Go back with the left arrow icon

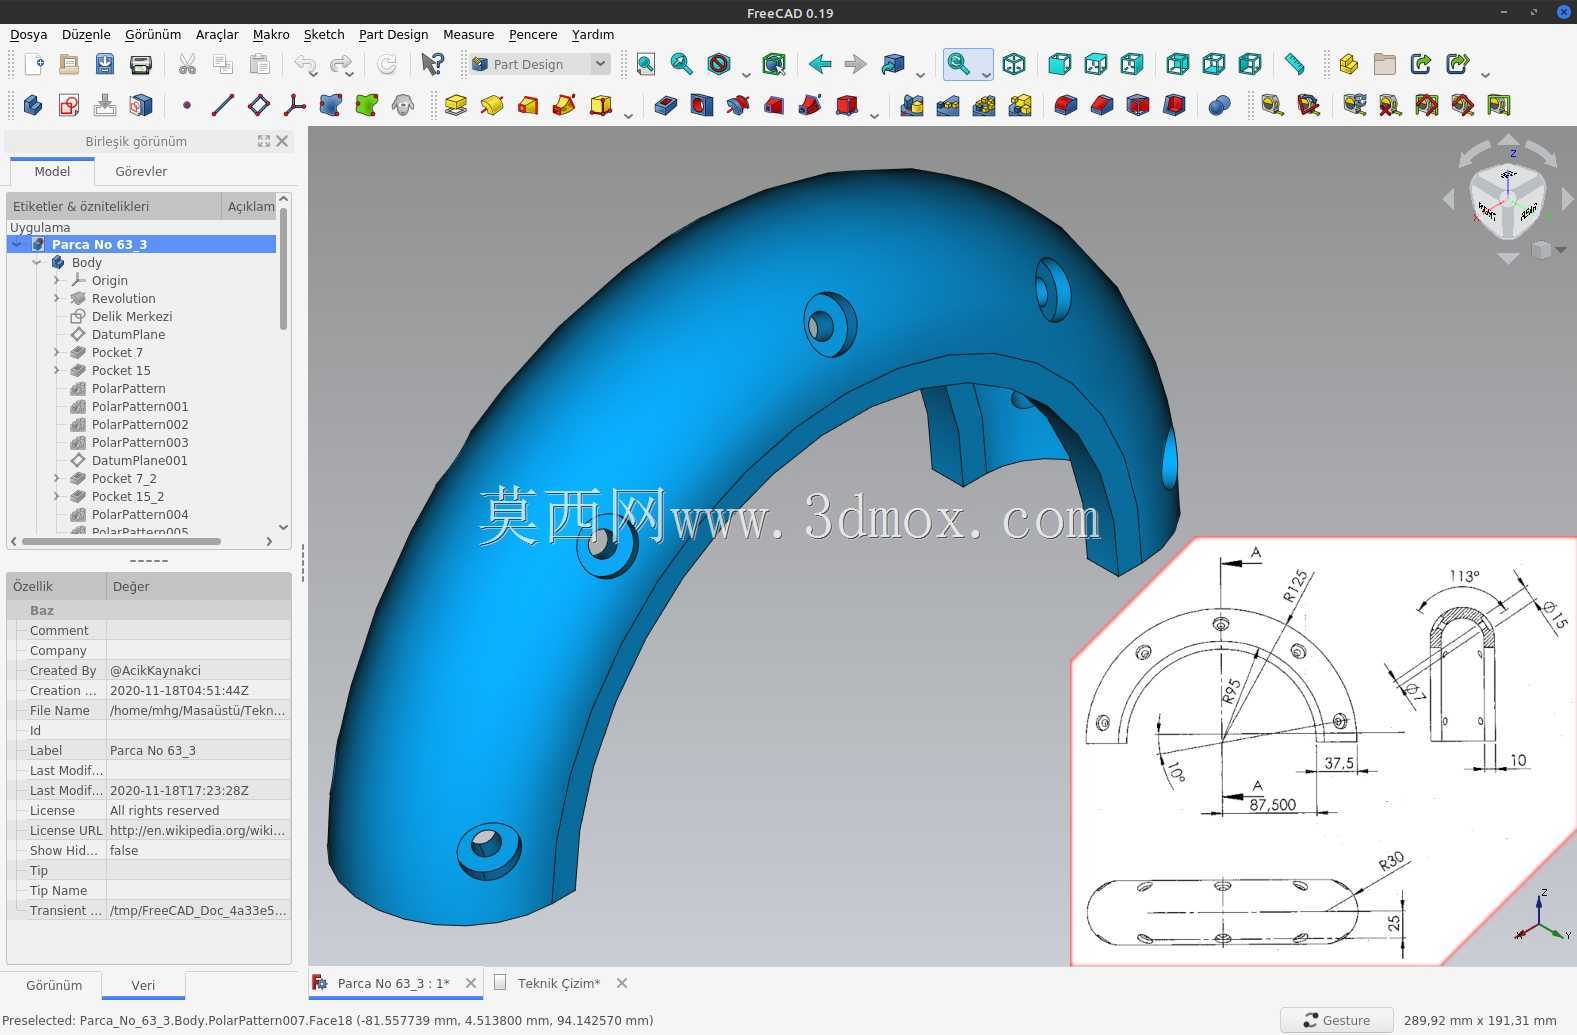820,64
